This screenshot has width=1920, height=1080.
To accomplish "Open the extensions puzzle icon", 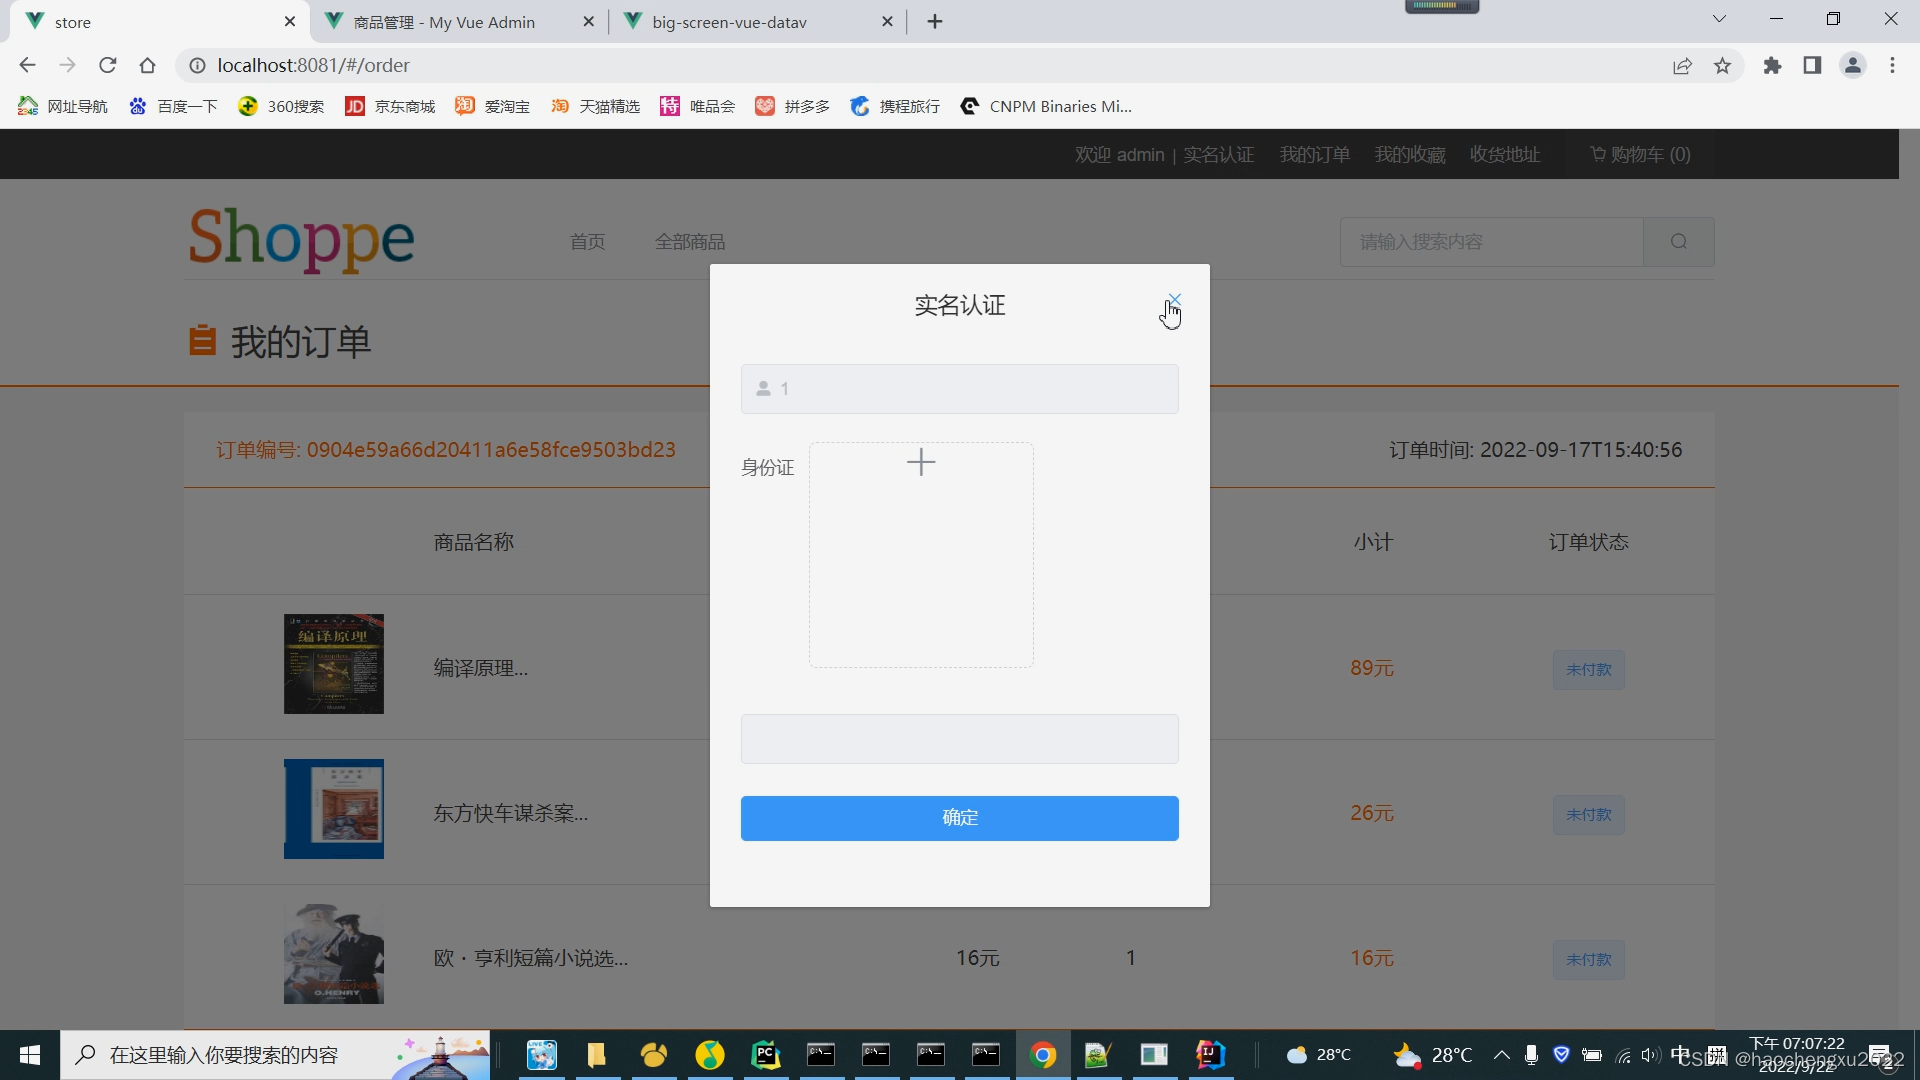I will (x=1772, y=66).
